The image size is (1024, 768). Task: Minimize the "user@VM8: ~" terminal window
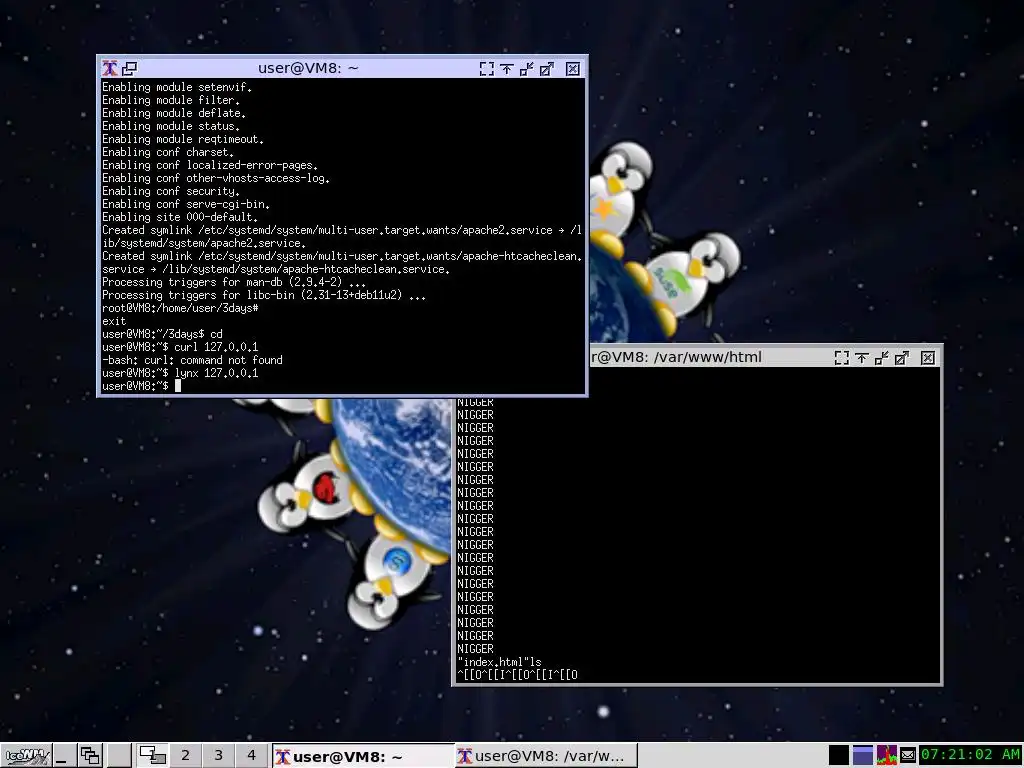(526, 69)
